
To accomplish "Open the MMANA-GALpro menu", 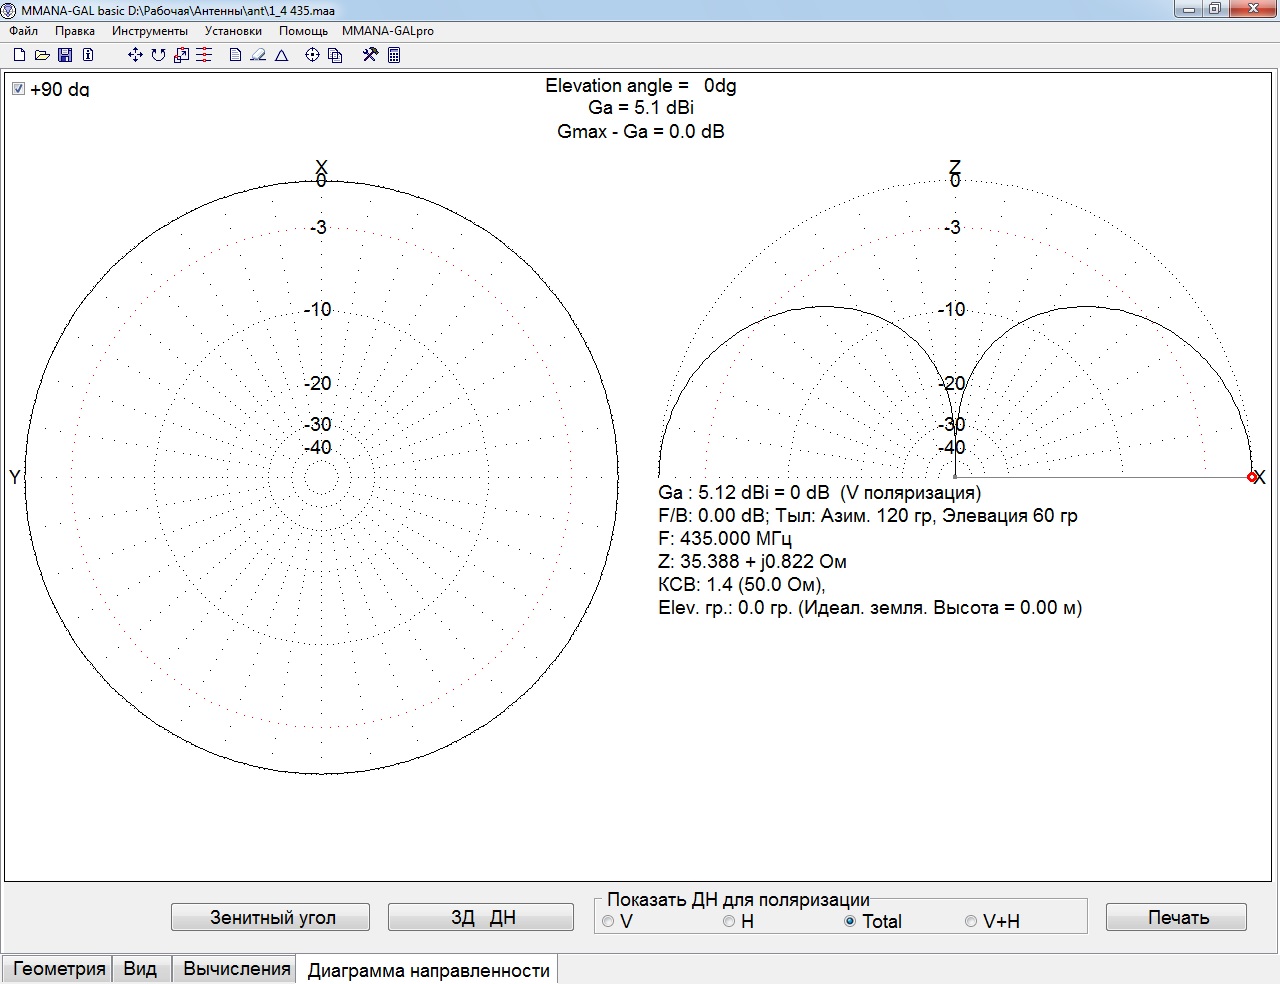I will [388, 31].
